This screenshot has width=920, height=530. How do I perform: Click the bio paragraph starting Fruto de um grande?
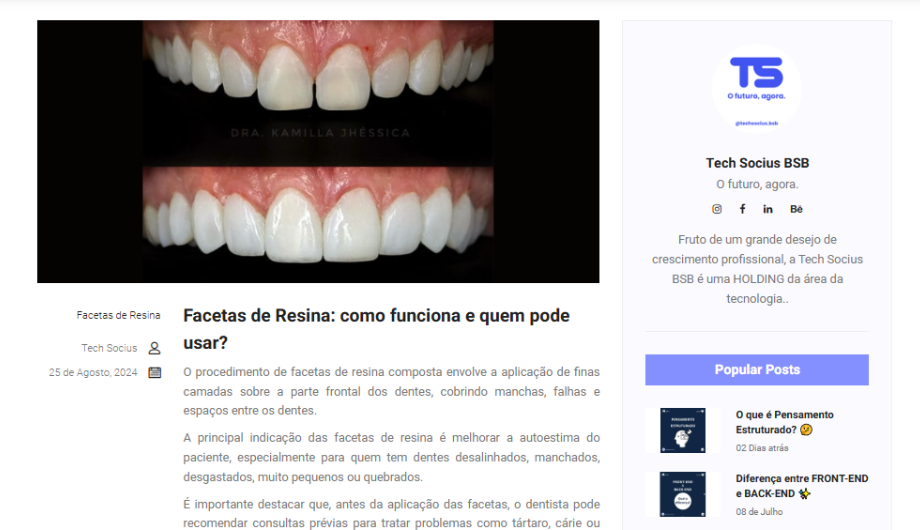(757, 269)
